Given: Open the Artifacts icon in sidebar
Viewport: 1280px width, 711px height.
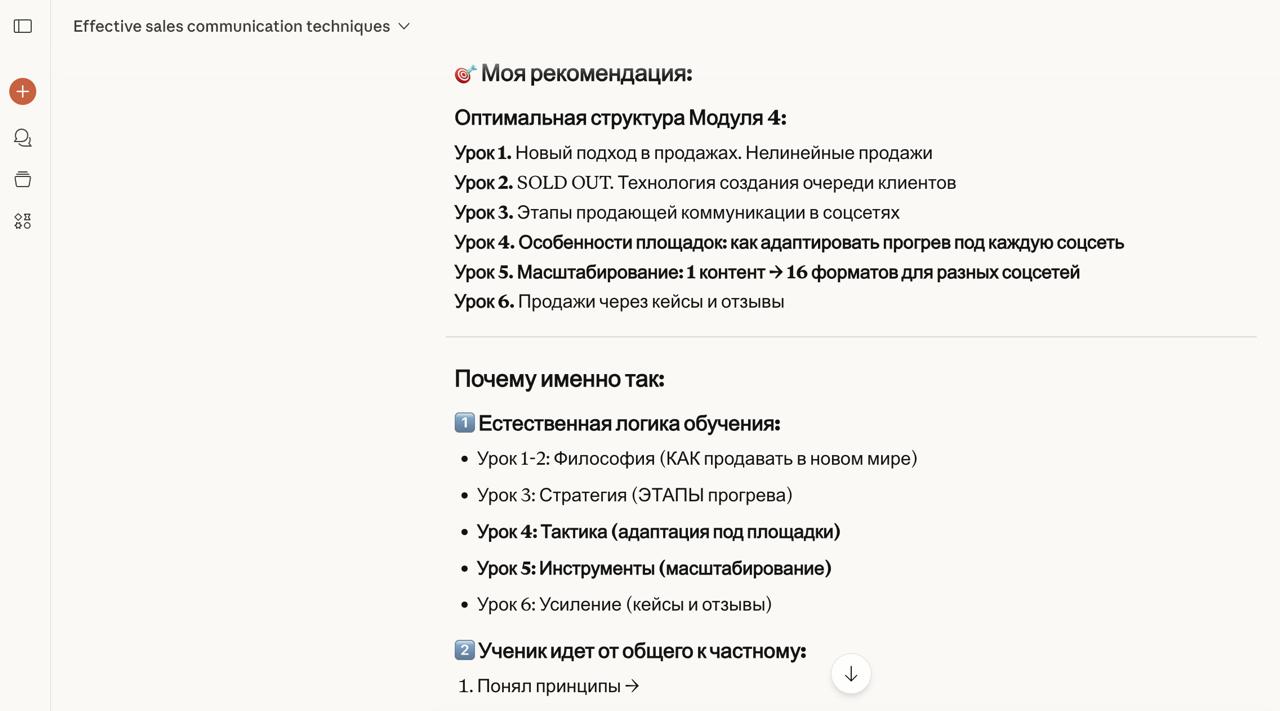Looking at the screenshot, I should pos(23,221).
